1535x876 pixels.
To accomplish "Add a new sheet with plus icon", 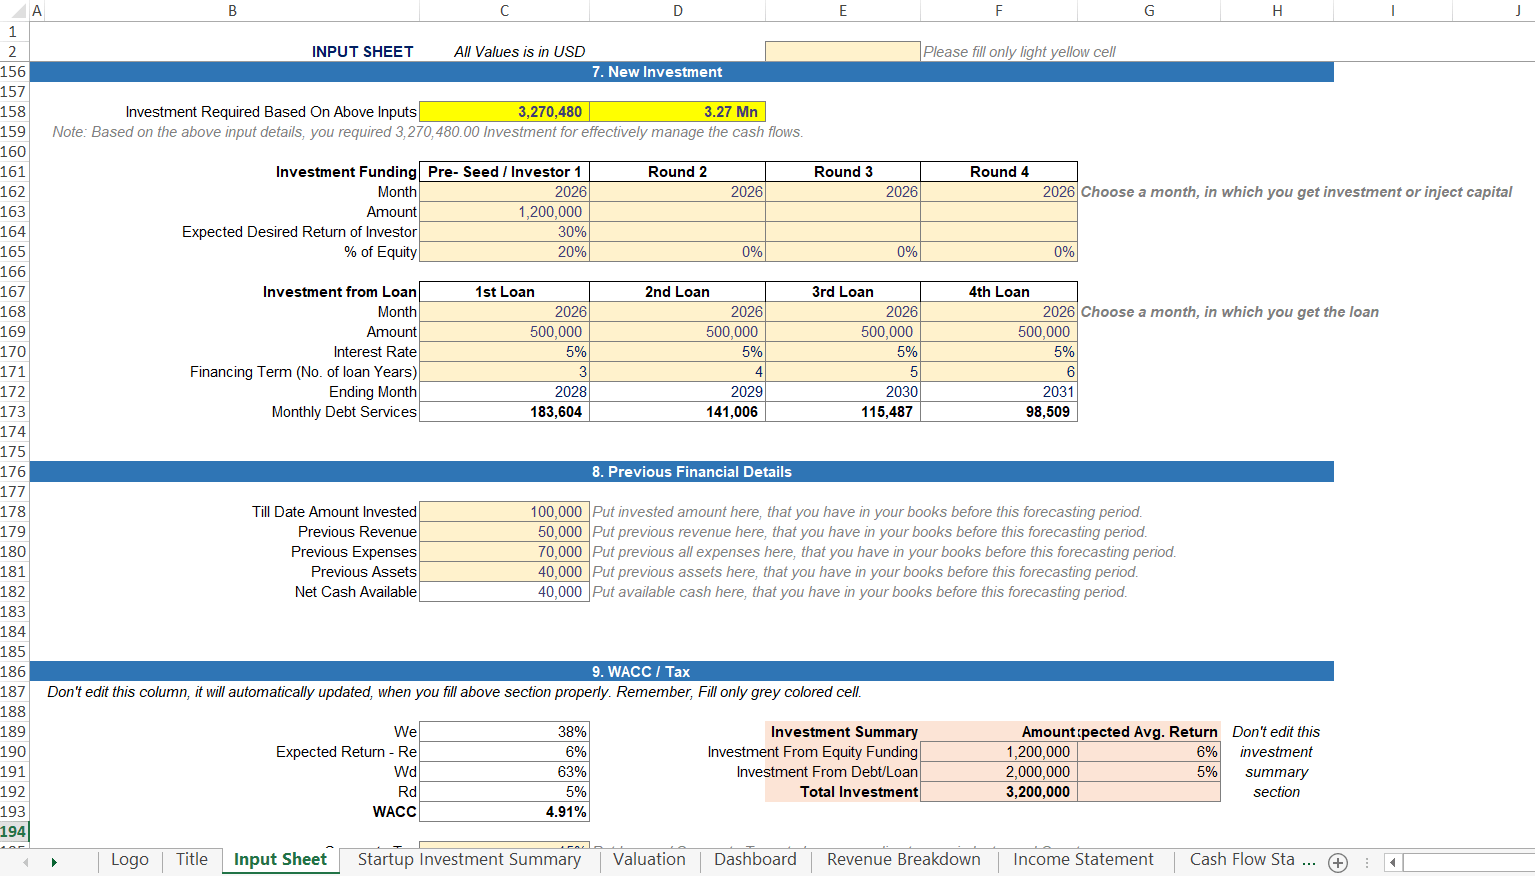I will tap(1338, 862).
